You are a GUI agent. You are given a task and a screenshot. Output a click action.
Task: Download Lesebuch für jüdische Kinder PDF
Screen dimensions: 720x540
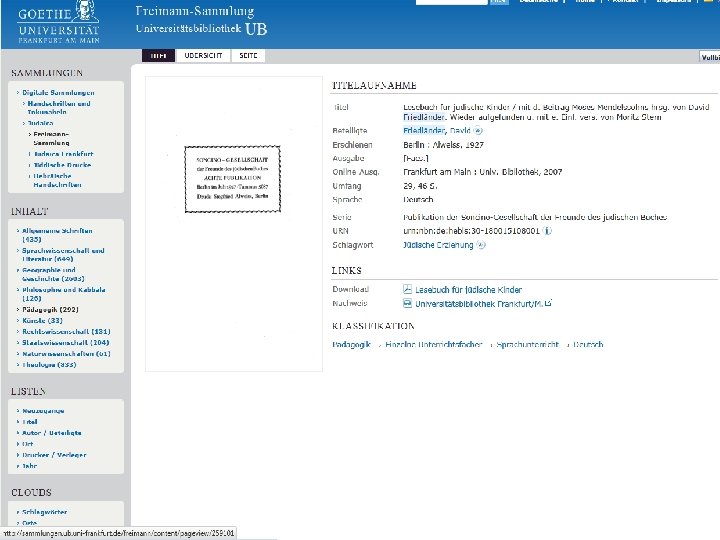(468, 290)
